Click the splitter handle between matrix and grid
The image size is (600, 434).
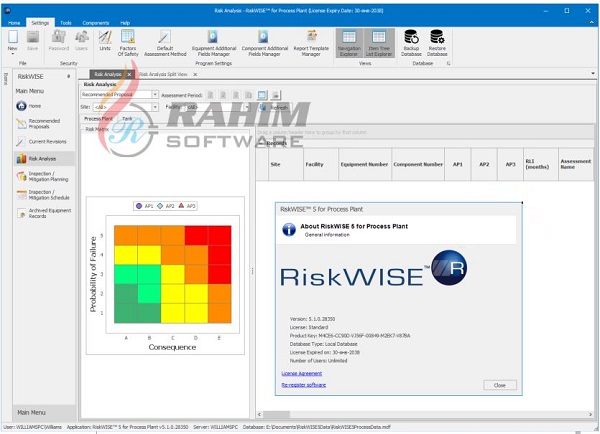(x=253, y=271)
